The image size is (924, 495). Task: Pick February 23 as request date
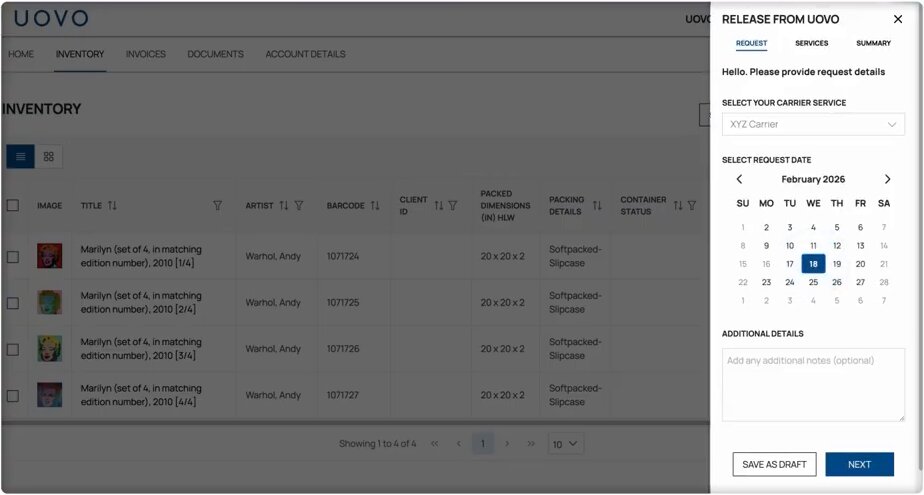pyautogui.click(x=766, y=282)
